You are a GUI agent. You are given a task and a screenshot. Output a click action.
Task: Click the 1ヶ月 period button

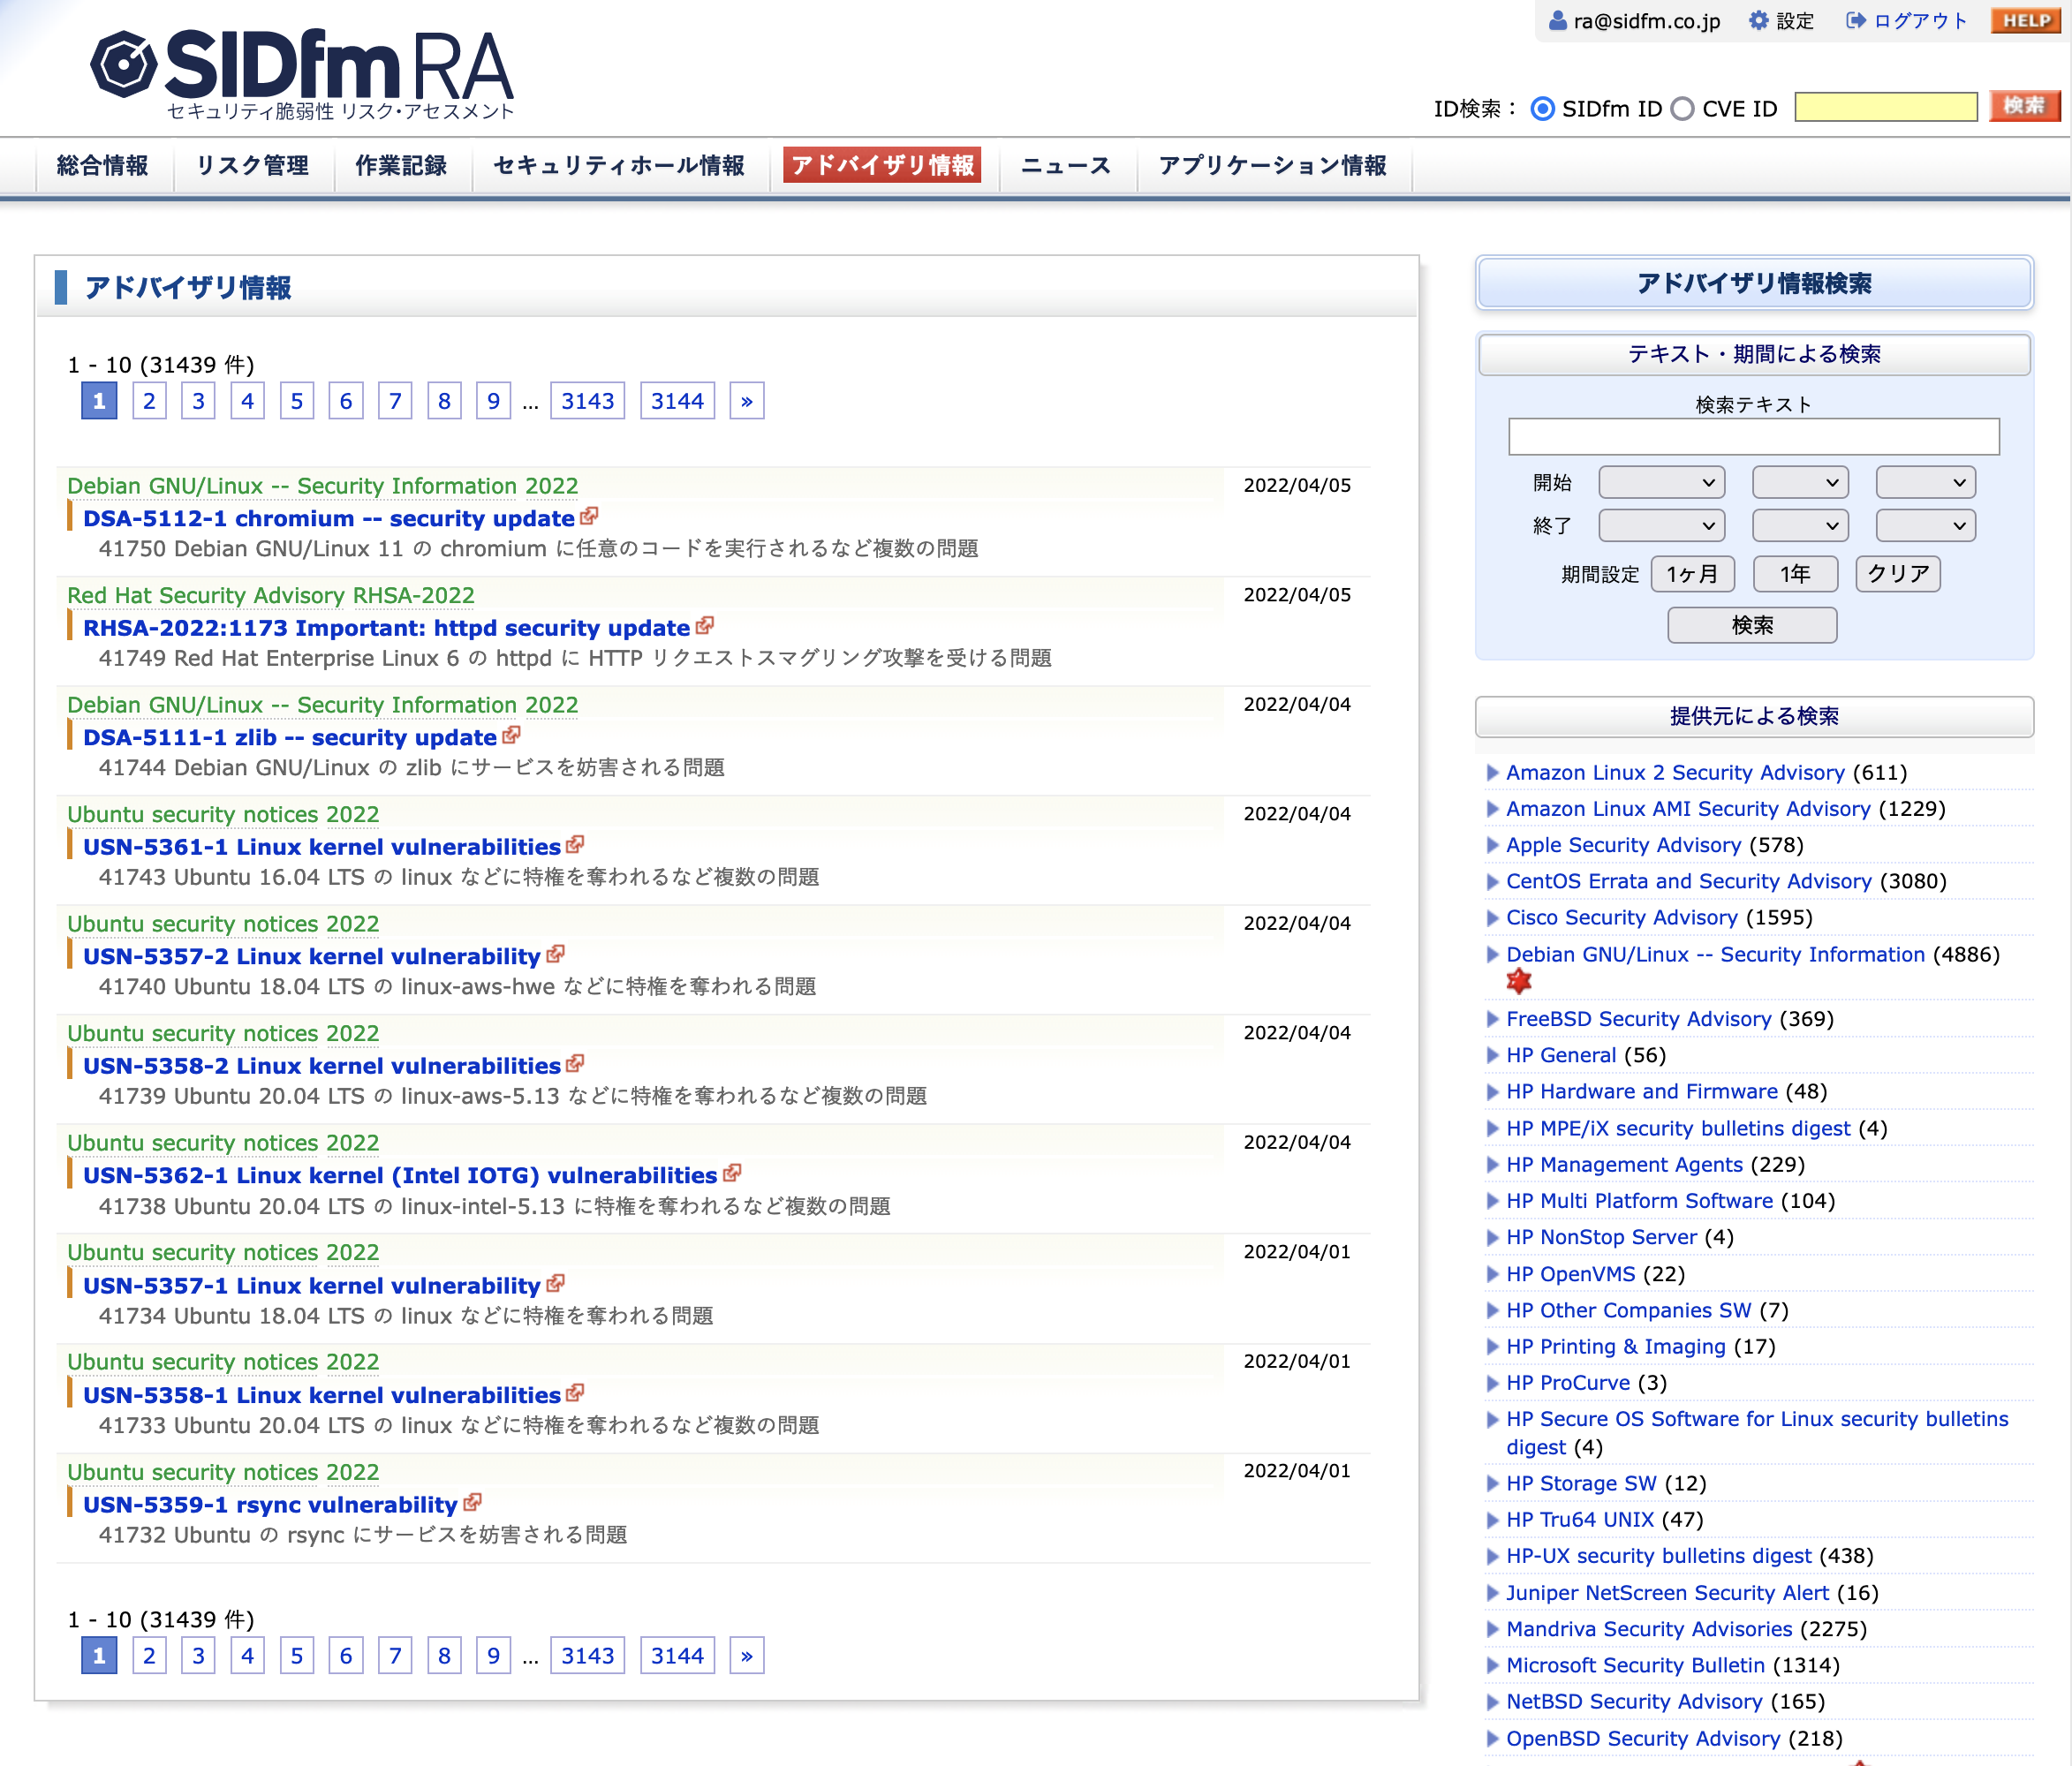click(x=1692, y=574)
